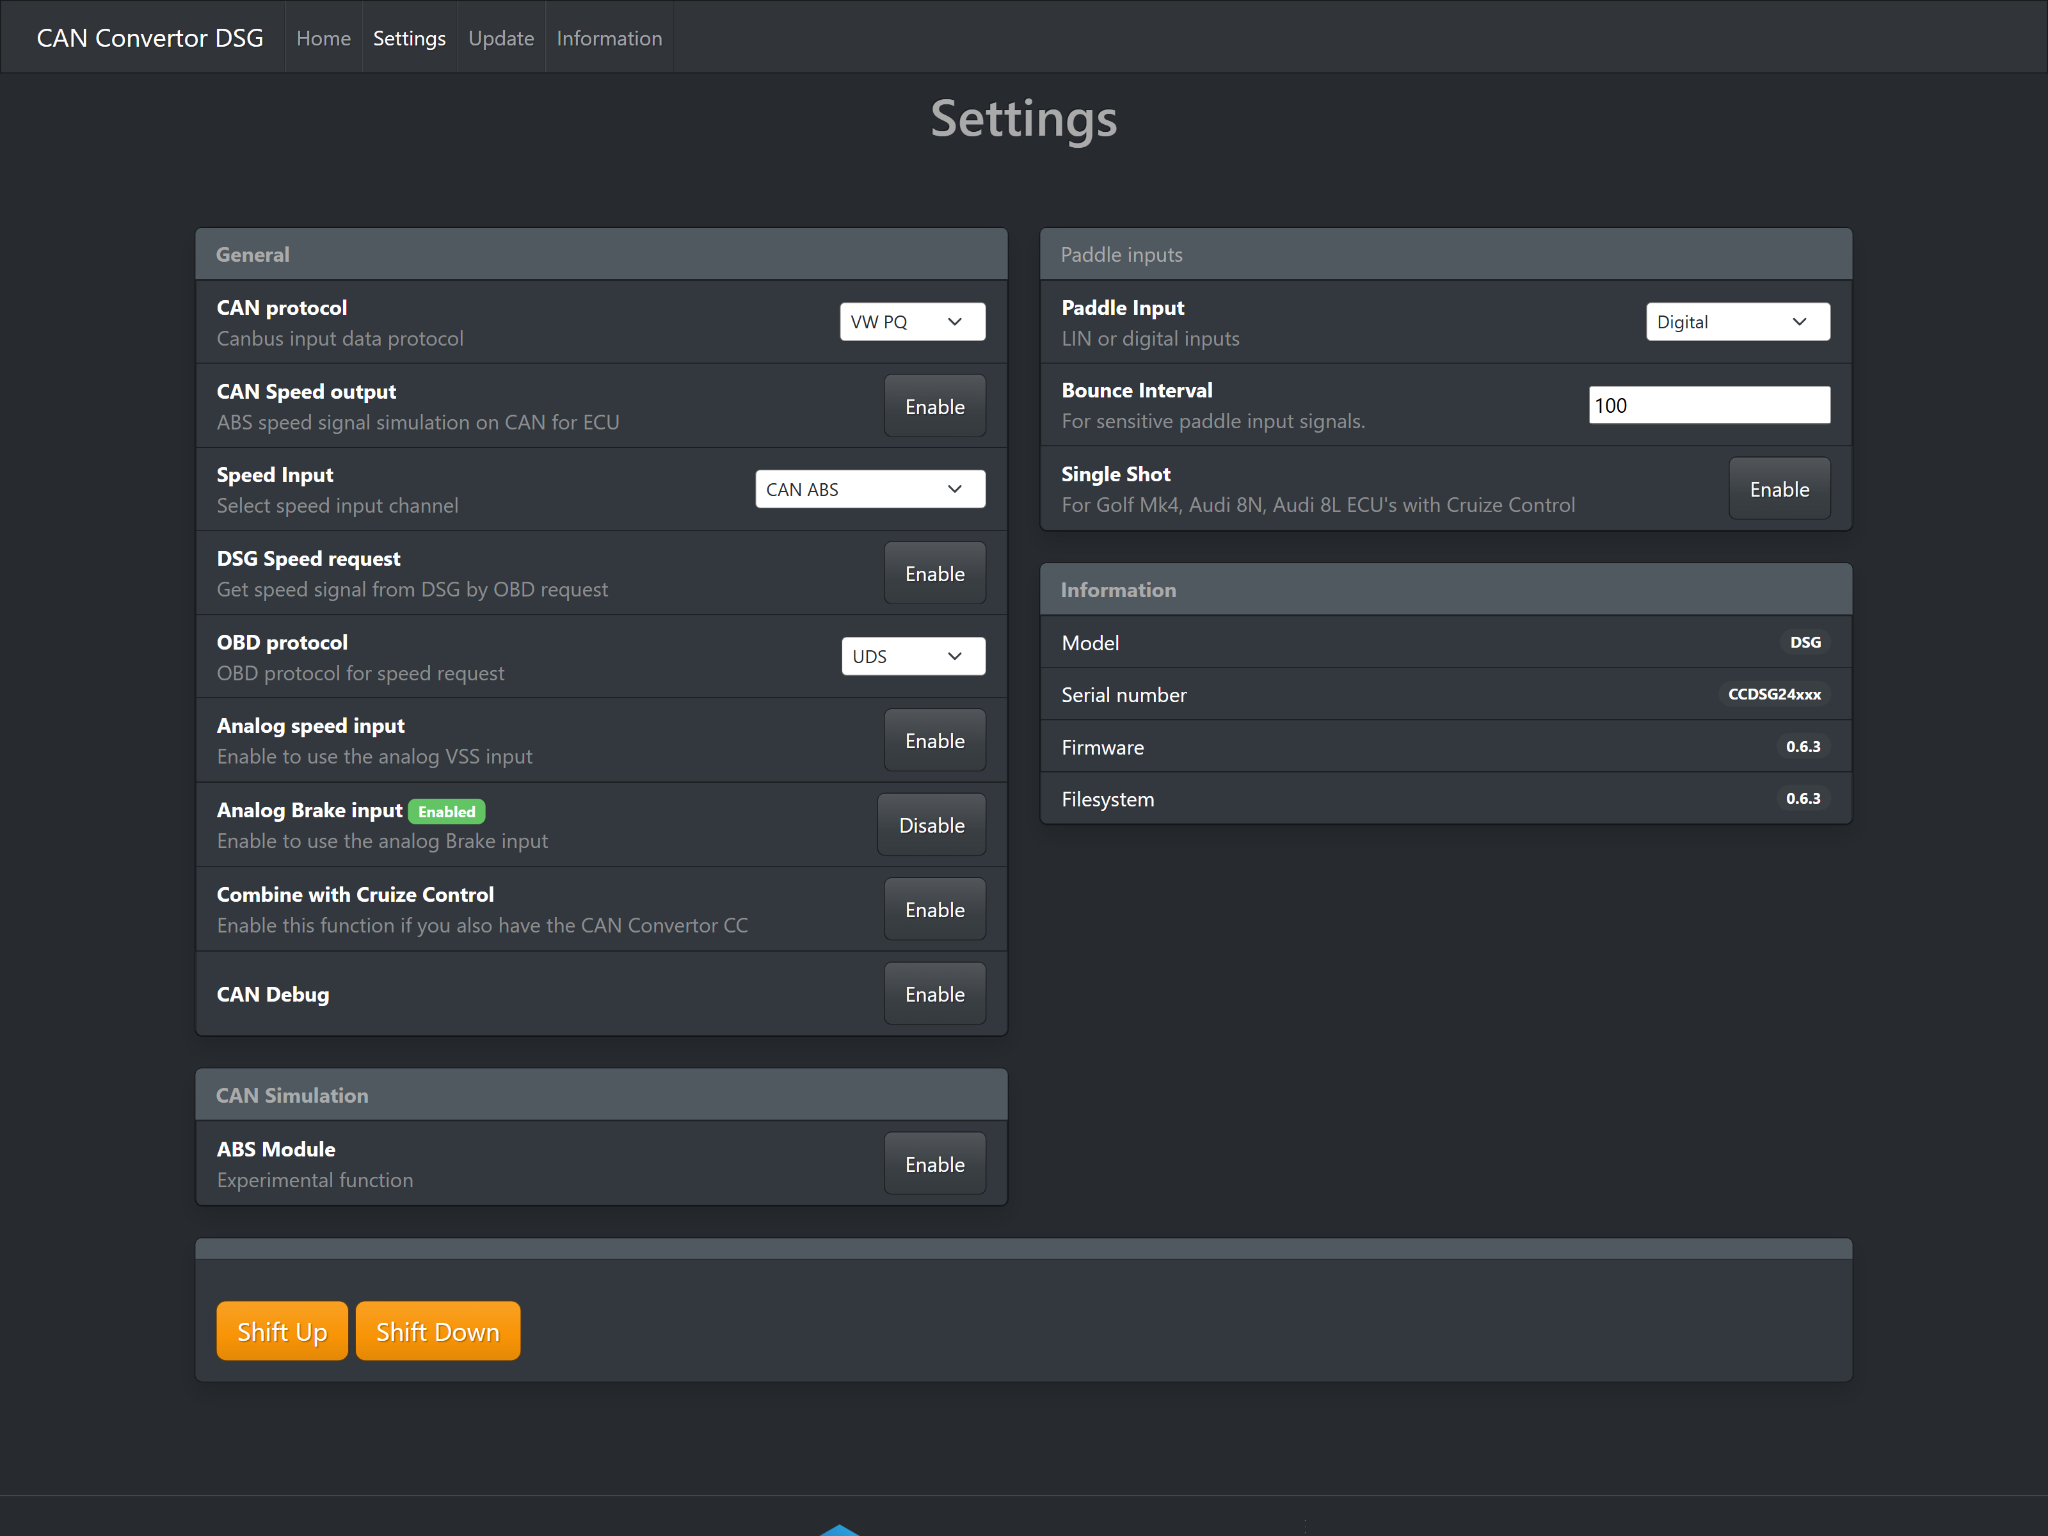2048x1536 pixels.
Task: Disable Analog Brake input
Action: pyautogui.click(x=932, y=825)
